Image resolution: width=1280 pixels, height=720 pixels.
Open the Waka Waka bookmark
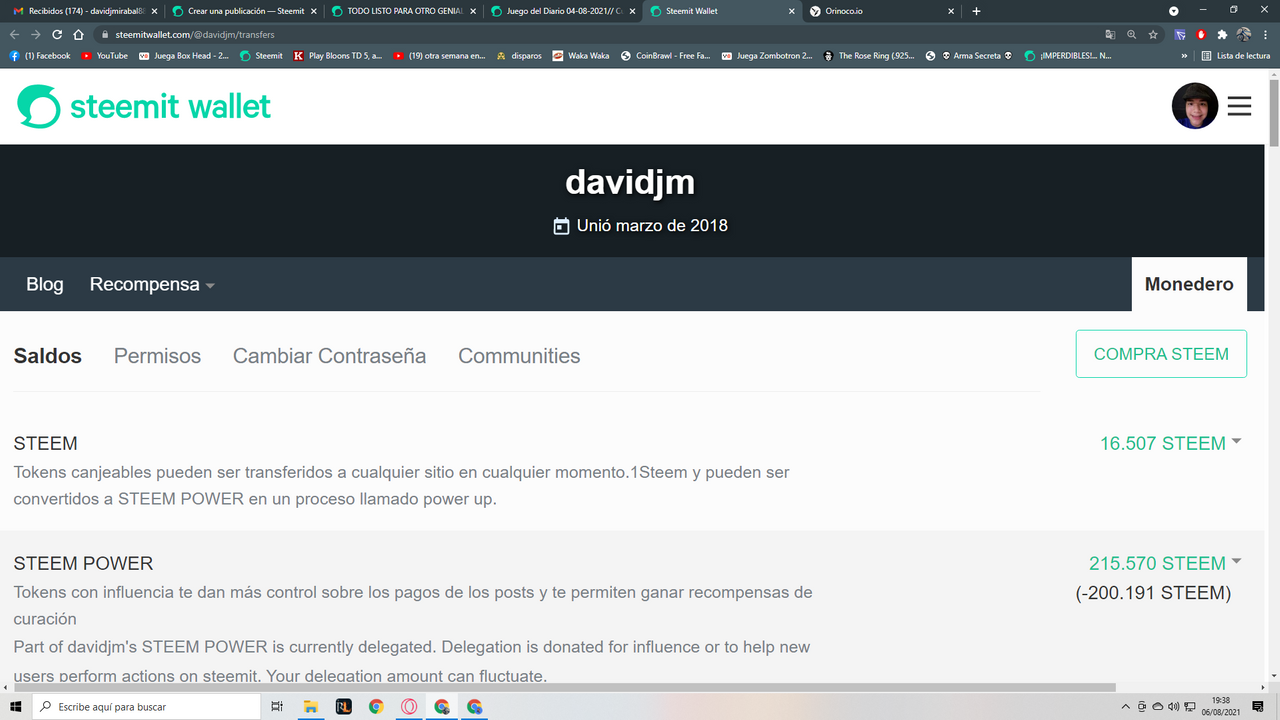pyautogui.click(x=581, y=56)
